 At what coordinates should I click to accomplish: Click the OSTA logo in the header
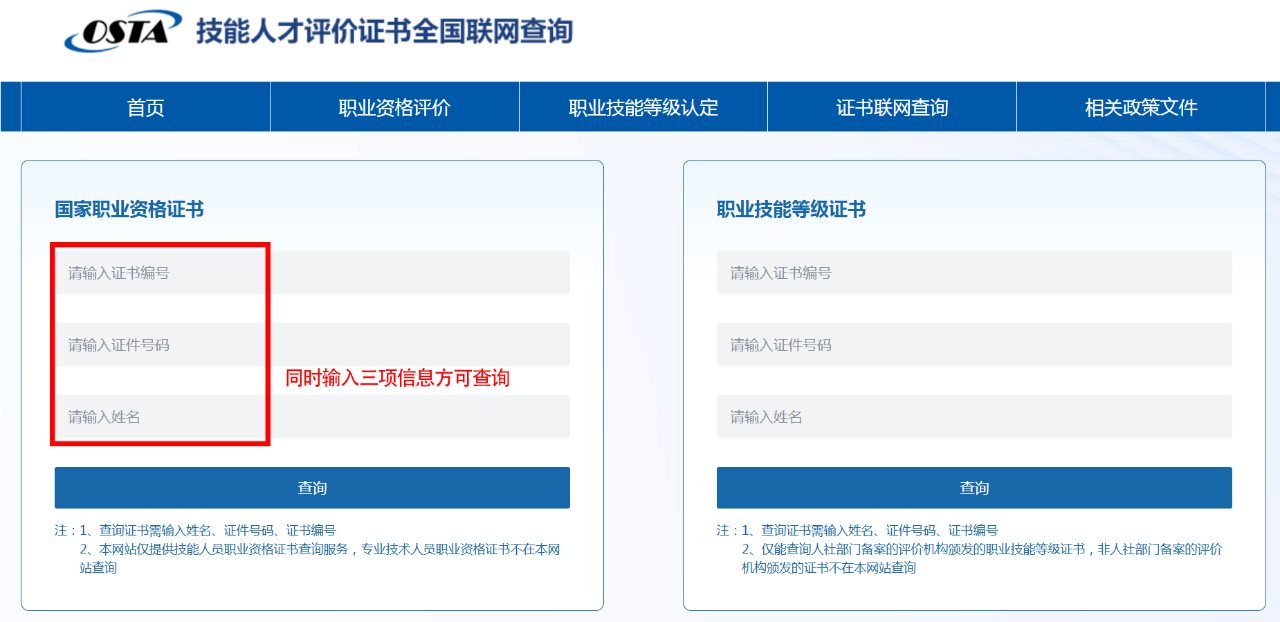(x=122, y=31)
